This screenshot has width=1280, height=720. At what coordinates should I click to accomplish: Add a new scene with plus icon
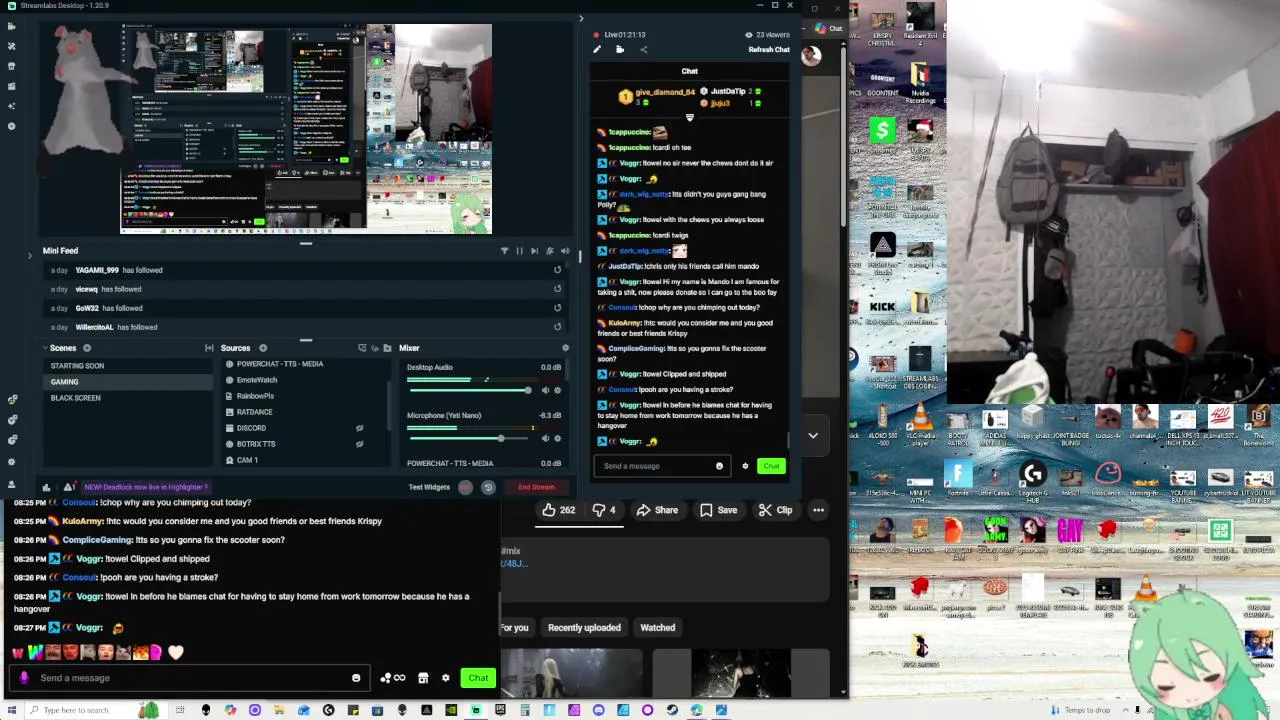point(87,348)
